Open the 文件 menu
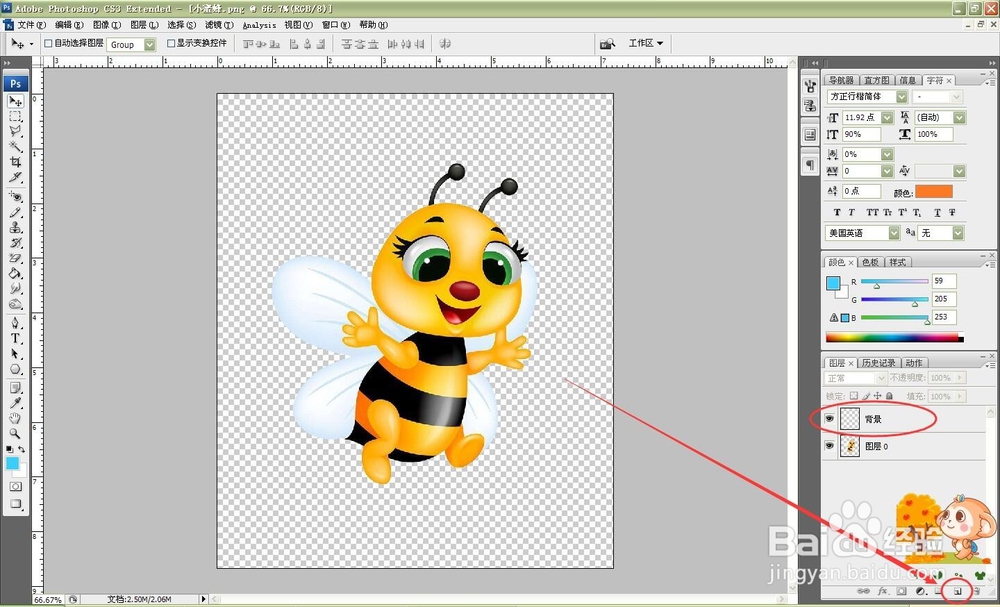Viewport: 1000px width, 607px height. point(31,25)
